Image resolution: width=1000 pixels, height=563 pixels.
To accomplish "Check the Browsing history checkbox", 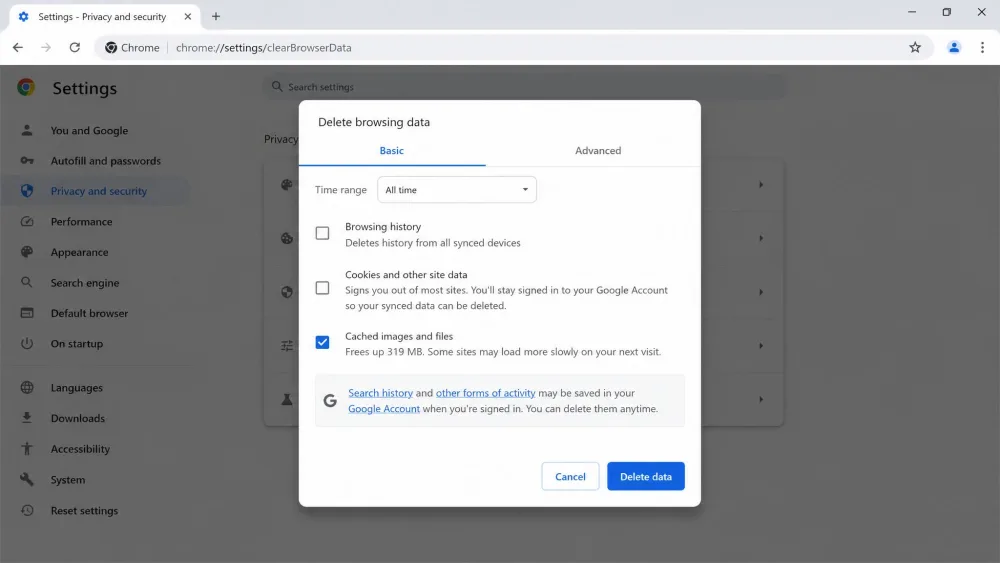I will [x=323, y=233].
